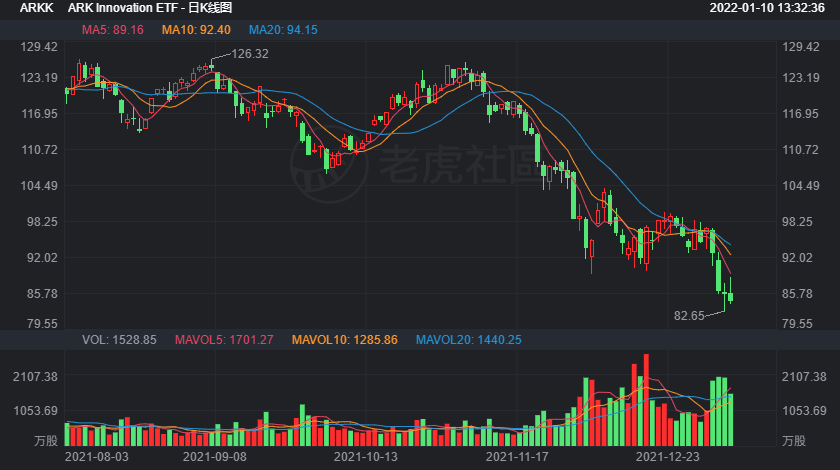
Task: Click the left volume axis 1053.69 label
Action: pyautogui.click(x=35, y=411)
